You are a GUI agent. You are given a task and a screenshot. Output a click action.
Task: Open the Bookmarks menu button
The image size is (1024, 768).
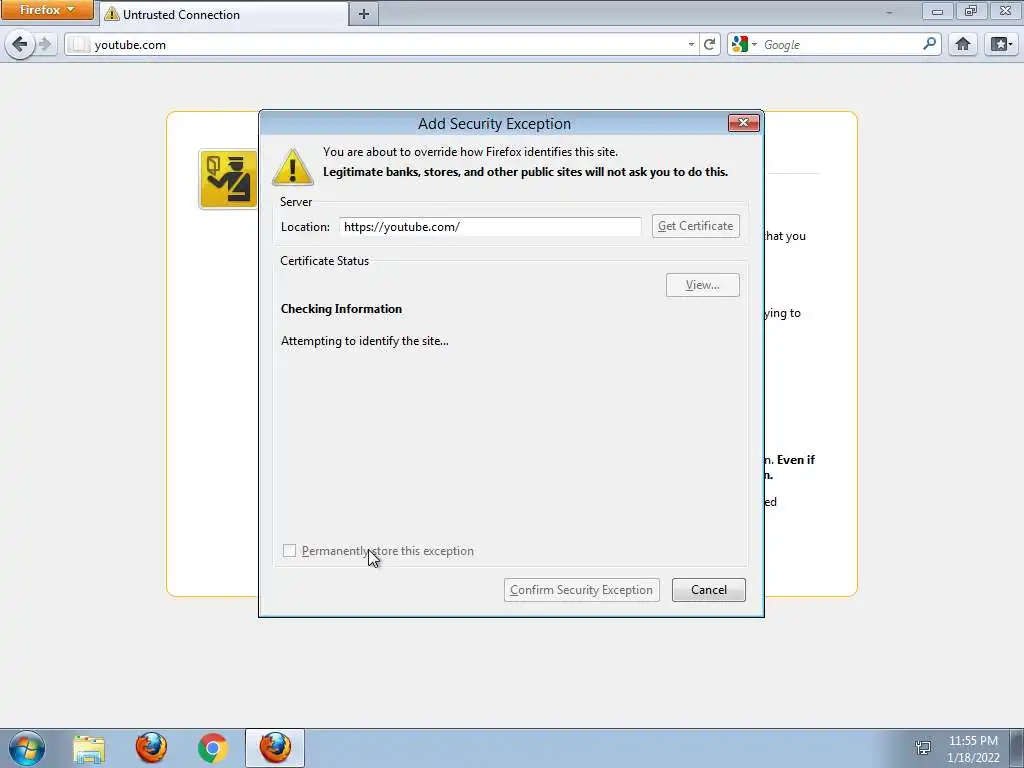coord(1001,44)
